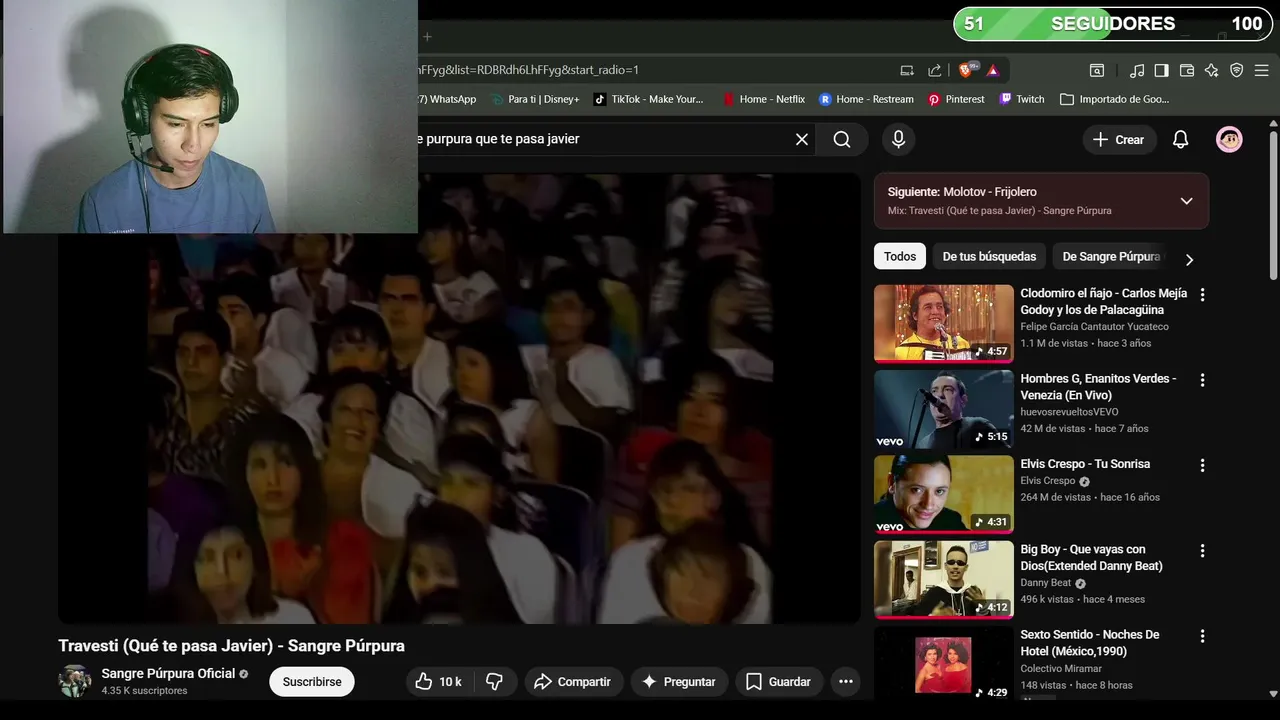Click the share page icon in address bar
This screenshot has height=720, width=1280.
[935, 70]
